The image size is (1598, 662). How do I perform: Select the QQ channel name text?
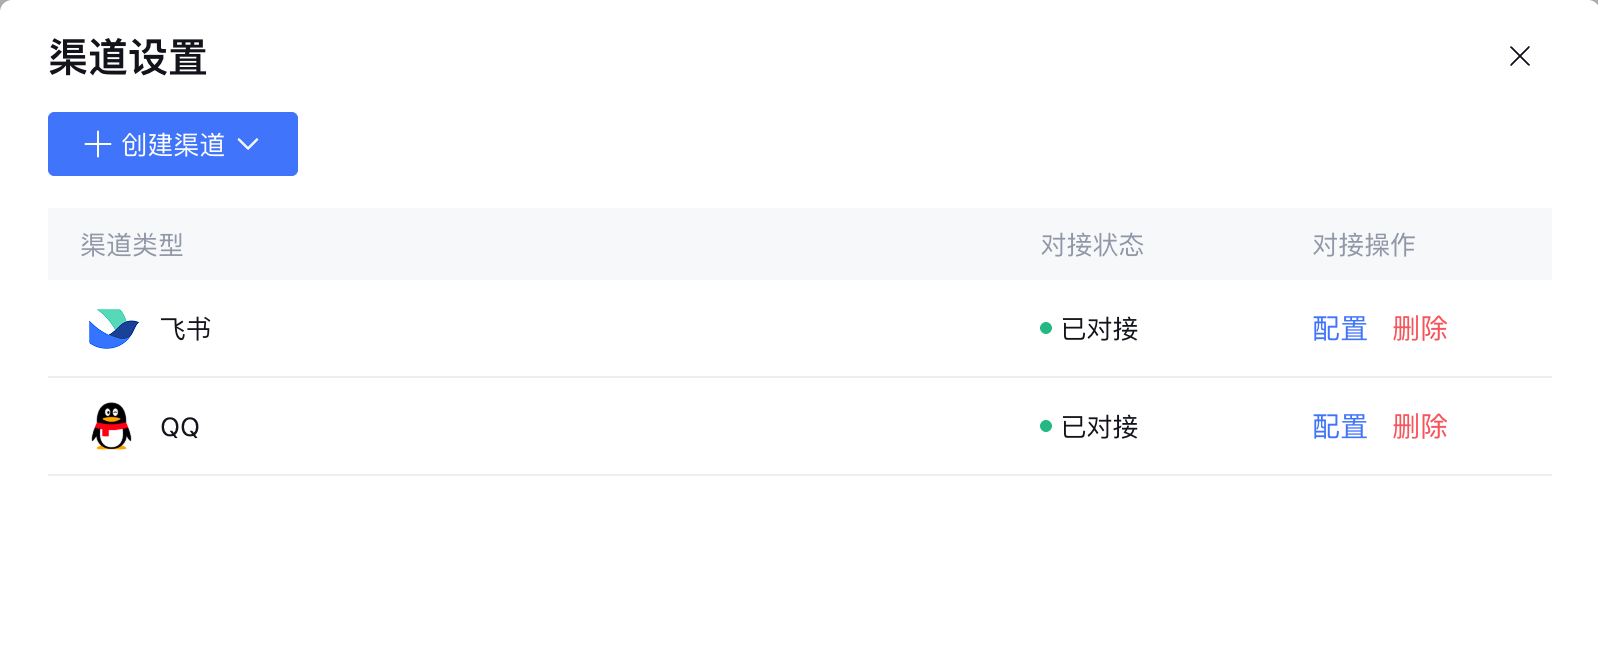[180, 427]
